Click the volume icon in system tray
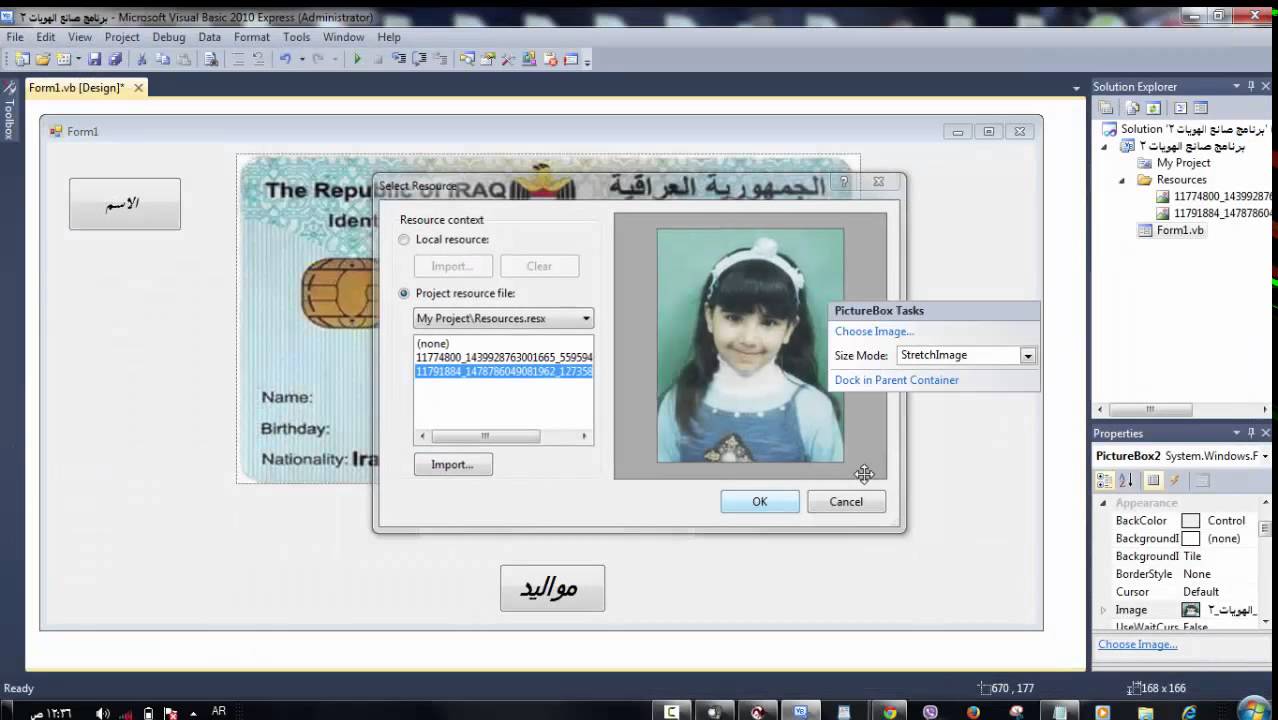Screen dimensions: 1278x720 (102, 713)
